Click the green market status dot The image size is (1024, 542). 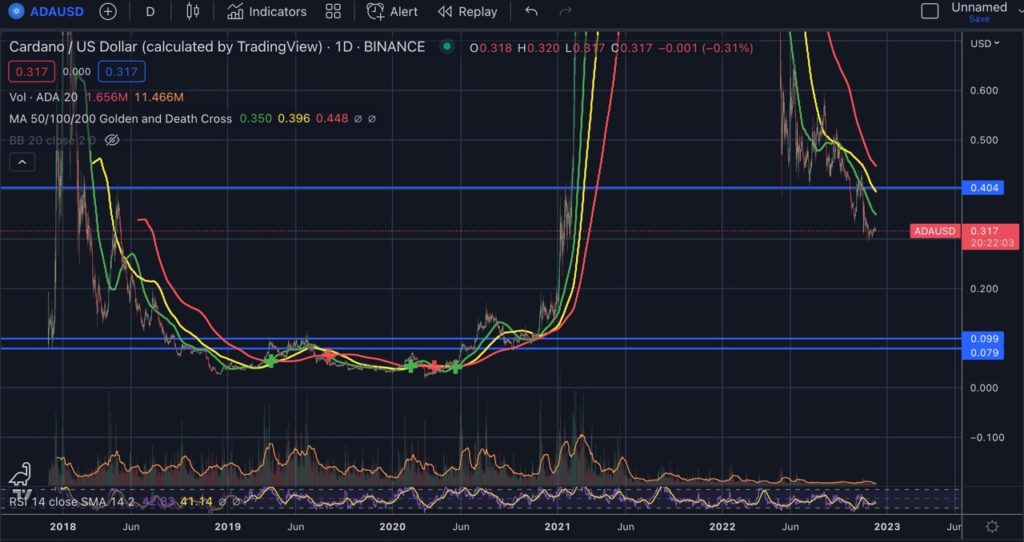coord(446,47)
